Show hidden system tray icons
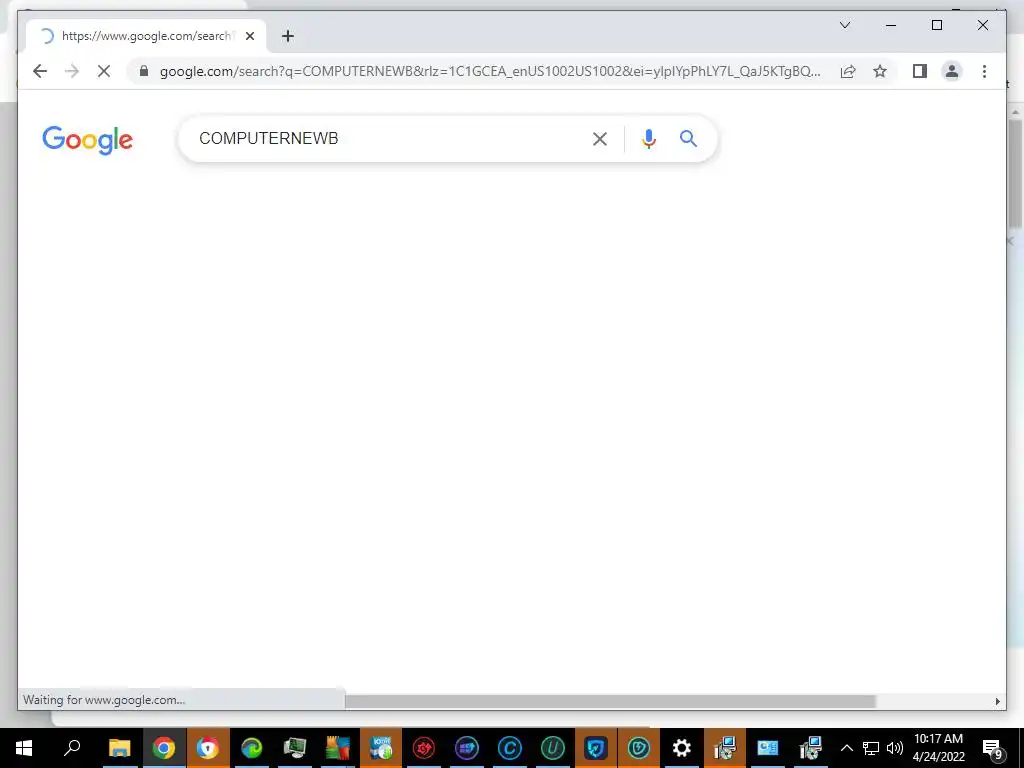This screenshot has width=1024, height=768. 846,748
